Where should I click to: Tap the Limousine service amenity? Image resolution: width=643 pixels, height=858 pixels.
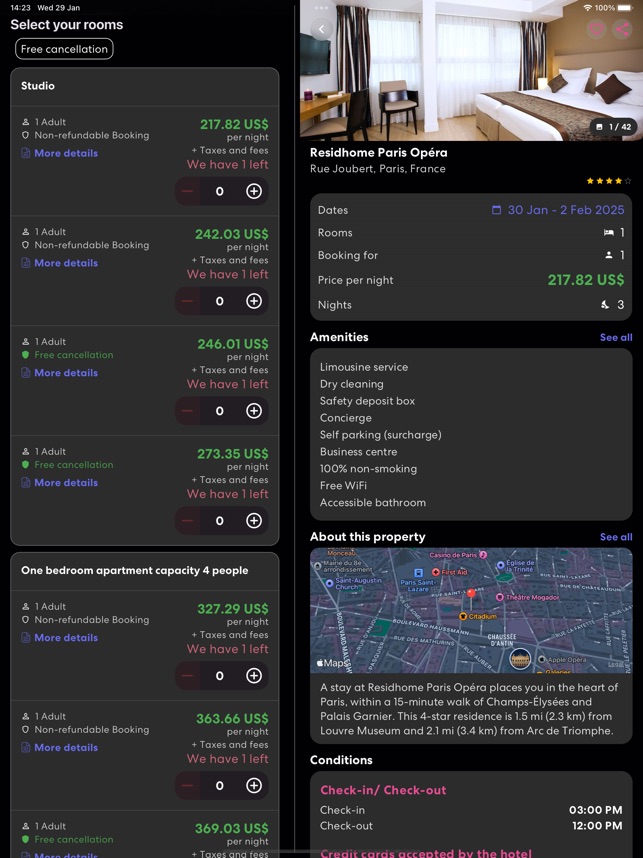click(364, 367)
